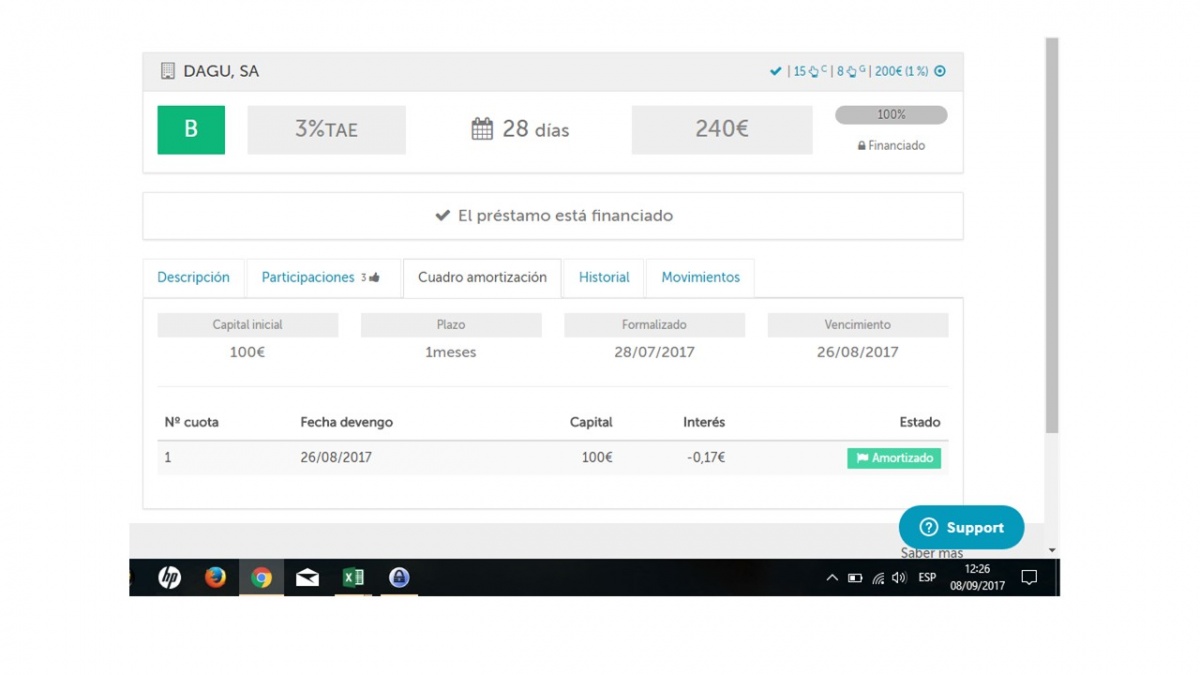Image resolution: width=1200 pixels, height=675 pixels.
Task: Click the green Amortizado status badge
Action: coord(894,458)
